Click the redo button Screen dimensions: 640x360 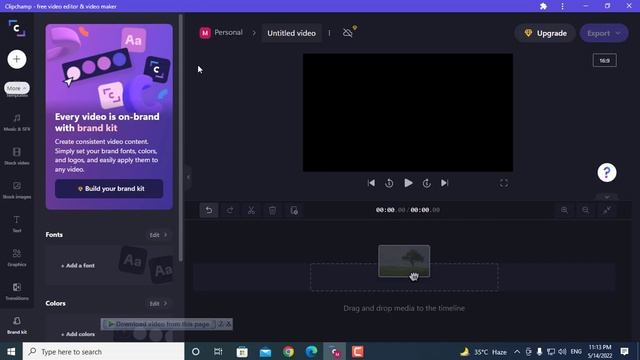tap(230, 210)
